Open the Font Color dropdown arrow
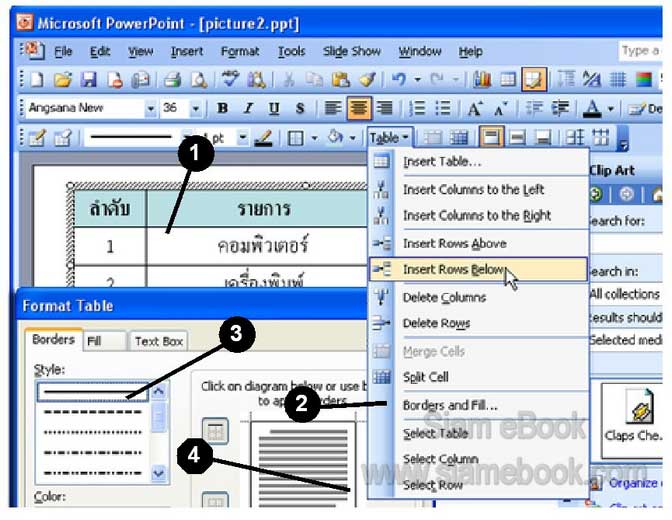 click(611, 109)
